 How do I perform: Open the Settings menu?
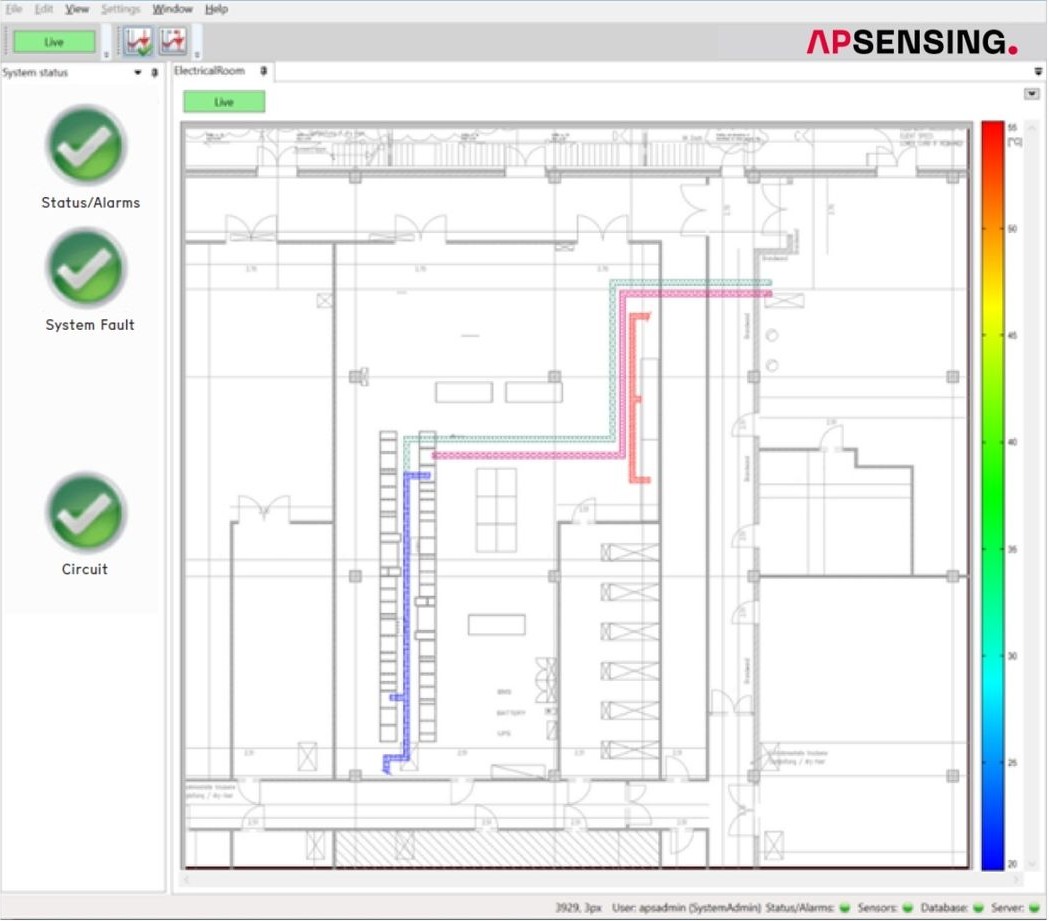[x=119, y=8]
